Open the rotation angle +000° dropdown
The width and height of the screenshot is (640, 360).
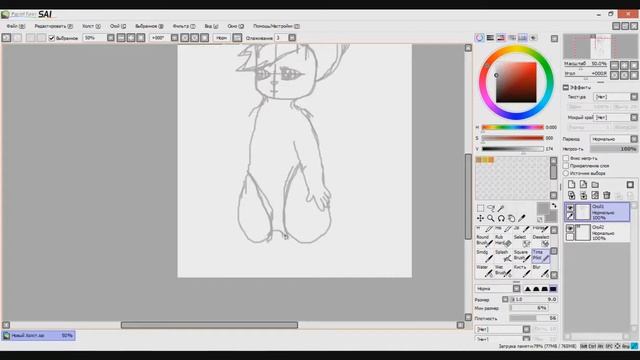click(174, 38)
